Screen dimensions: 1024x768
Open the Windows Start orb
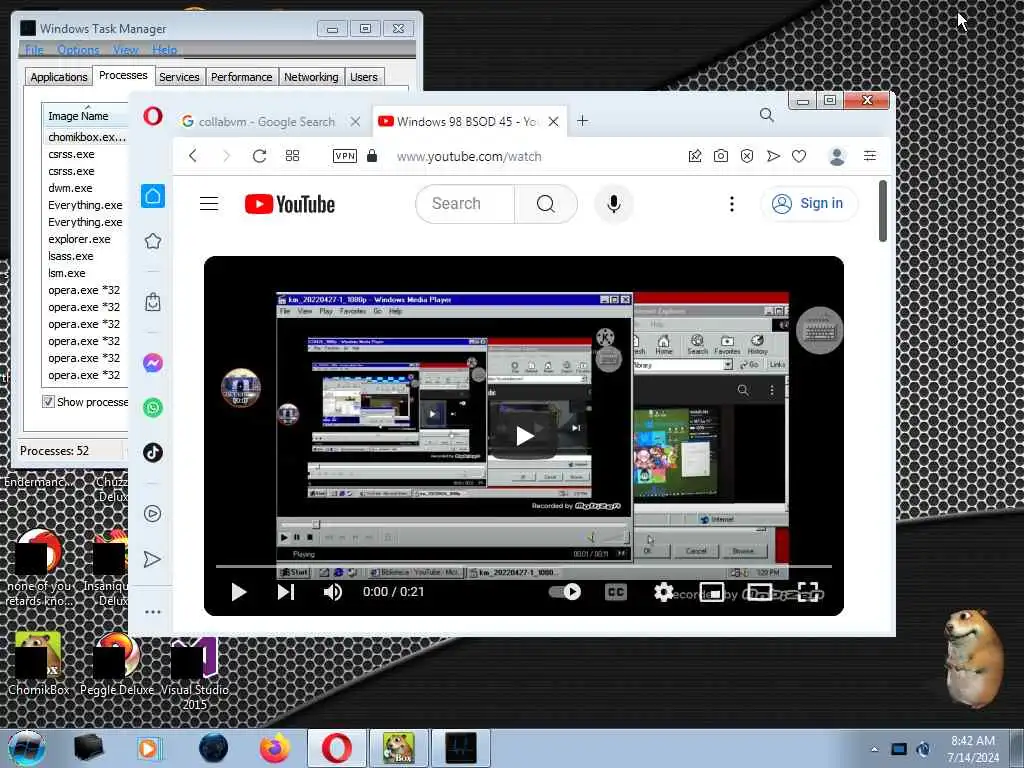(x=27, y=748)
